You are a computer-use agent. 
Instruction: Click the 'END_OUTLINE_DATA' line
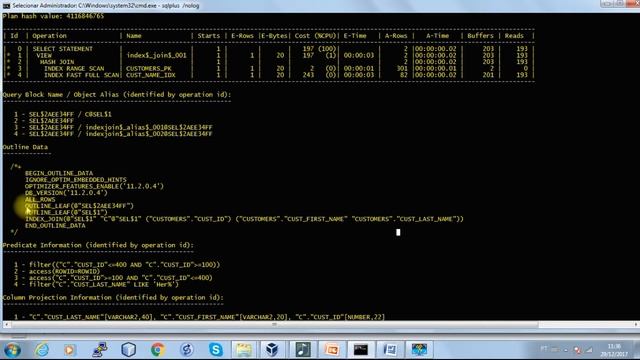(x=55, y=226)
